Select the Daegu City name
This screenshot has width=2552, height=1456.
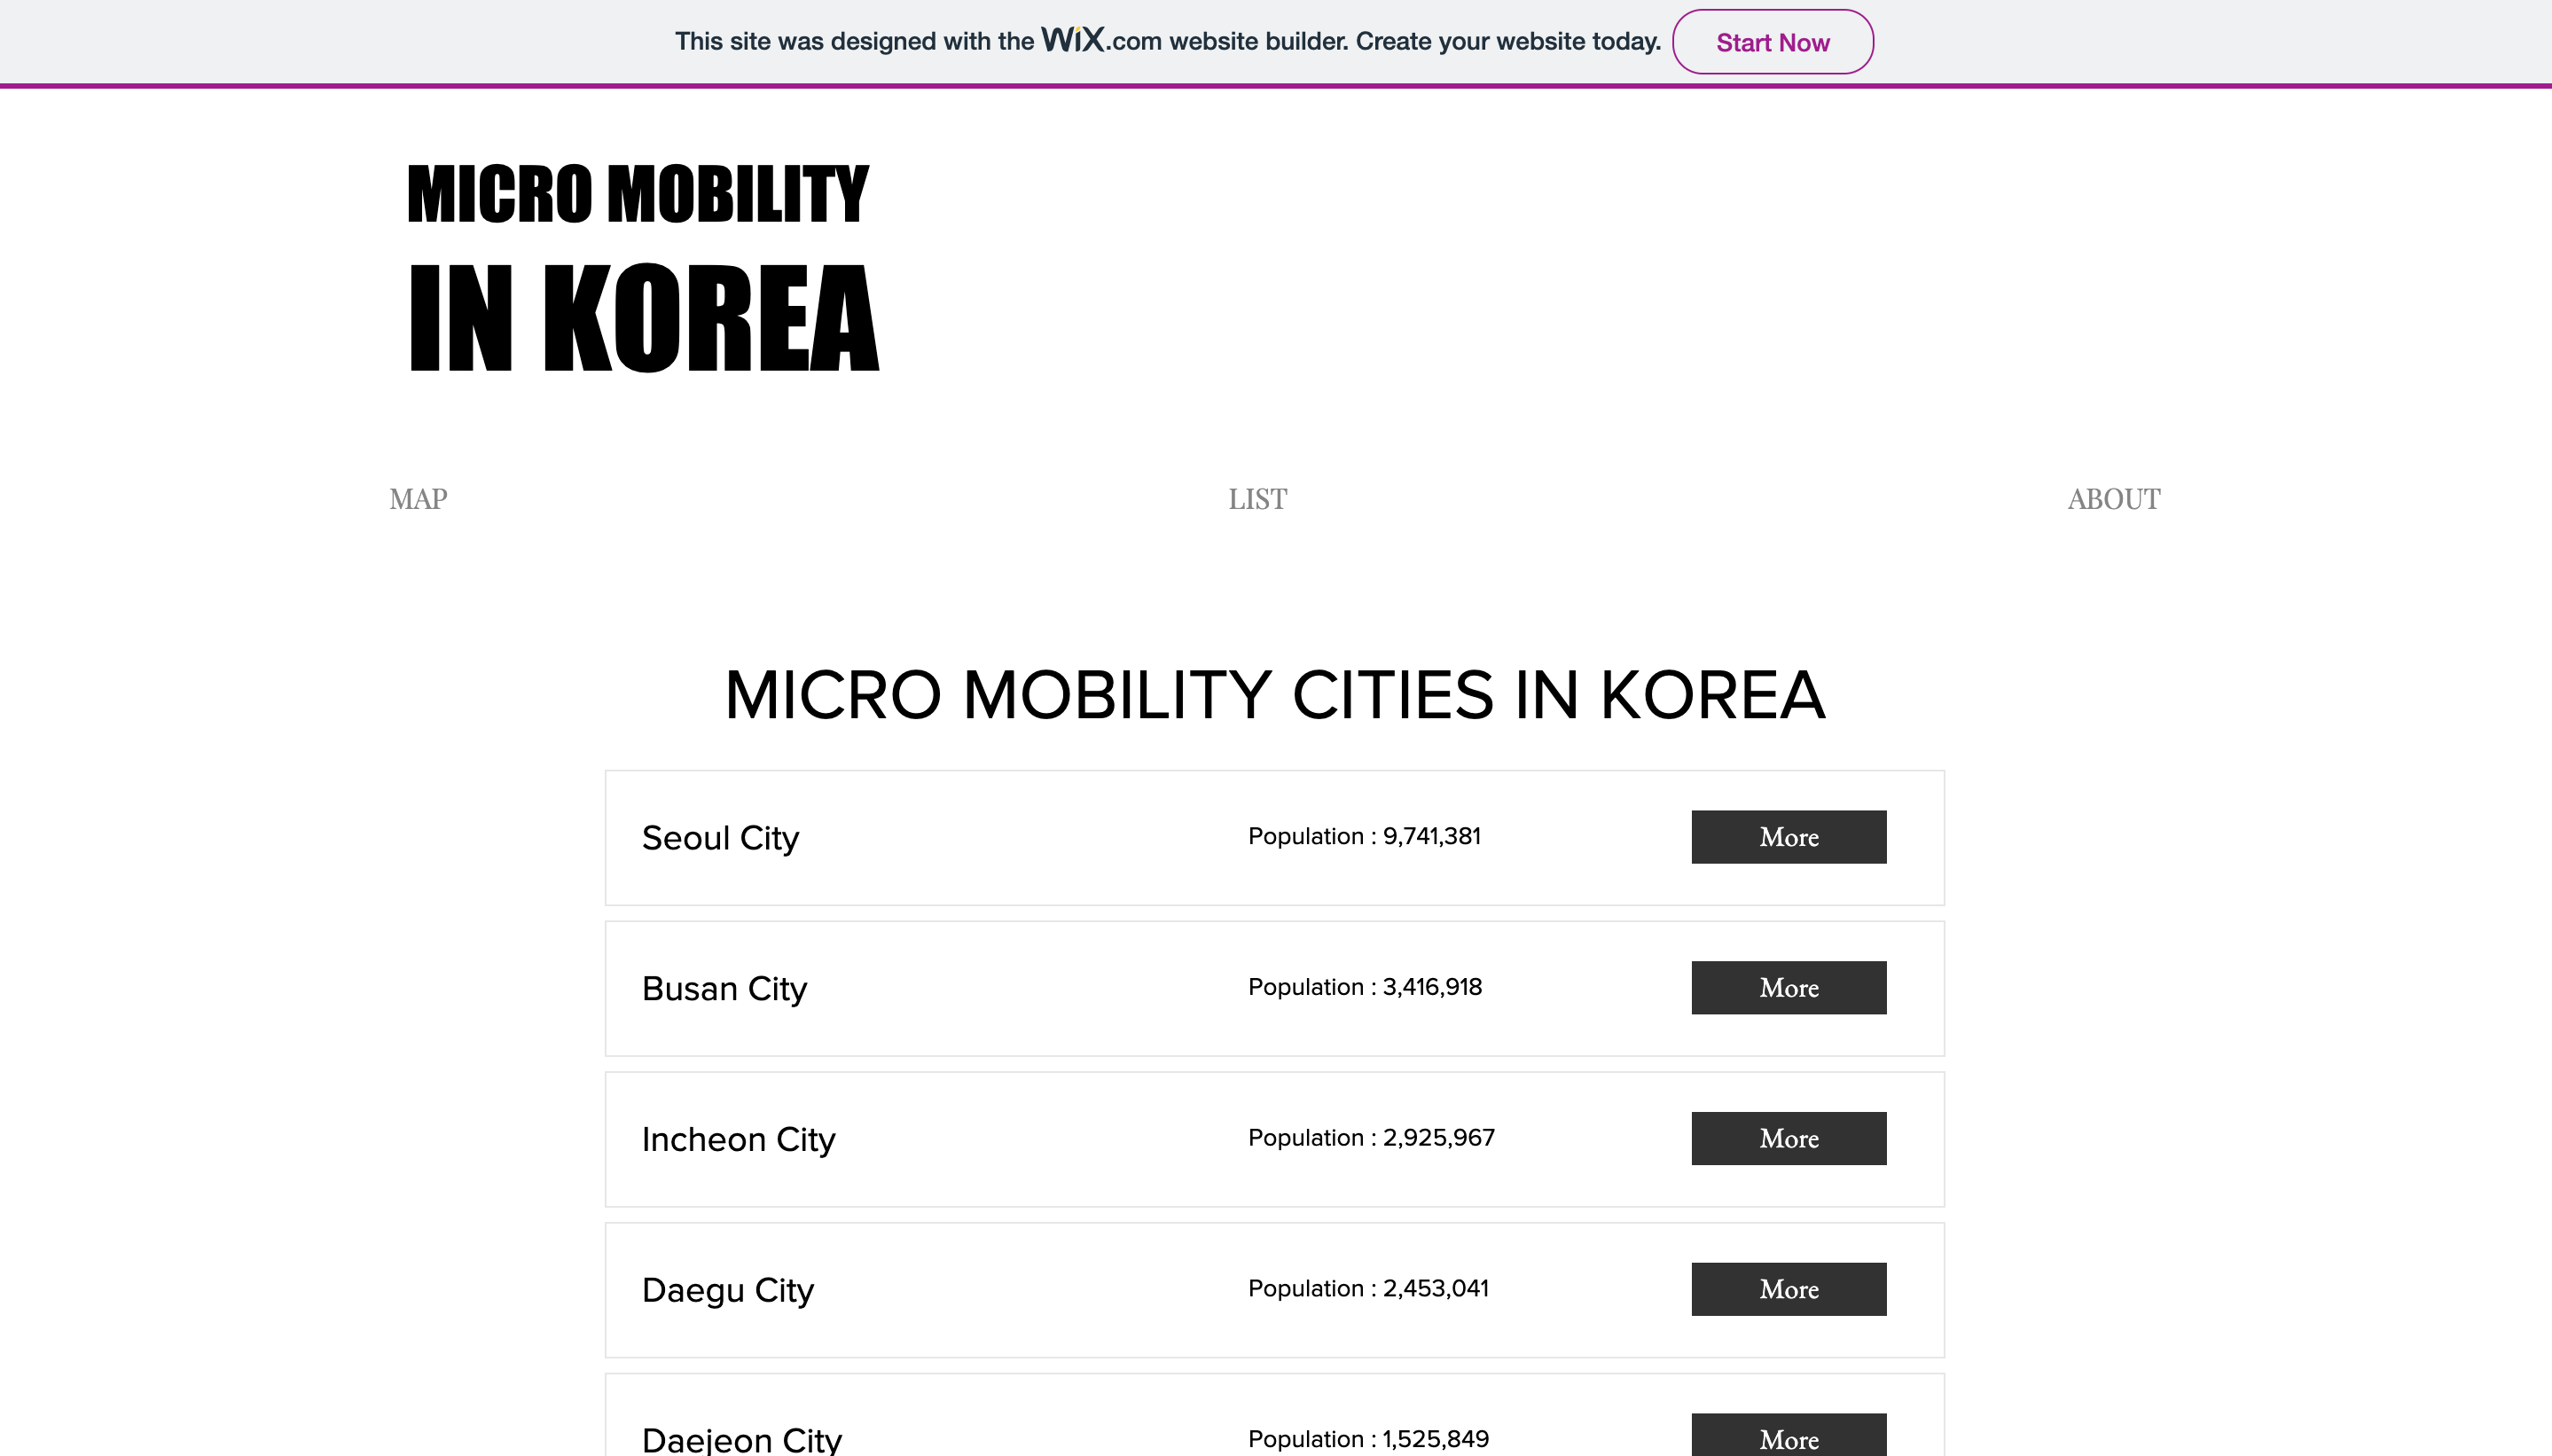coord(728,1290)
